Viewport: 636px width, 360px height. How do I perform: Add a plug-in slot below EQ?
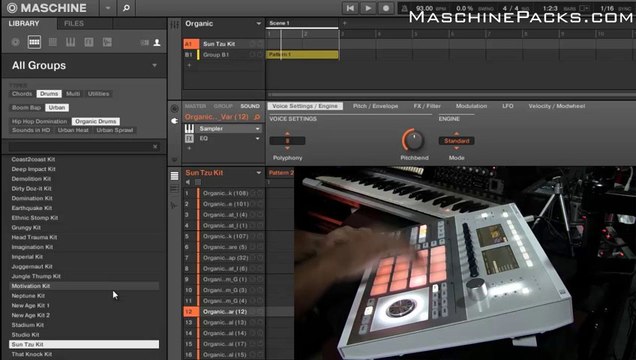189,148
